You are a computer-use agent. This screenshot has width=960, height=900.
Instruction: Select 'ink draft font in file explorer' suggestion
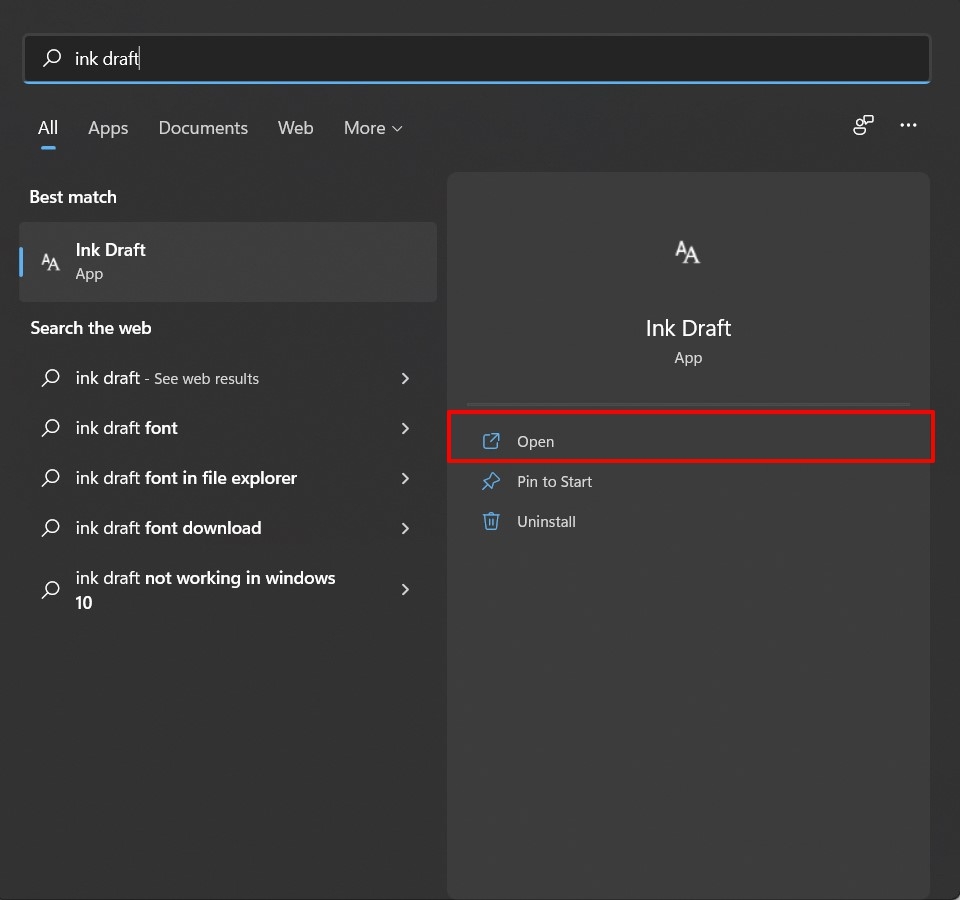pos(228,478)
